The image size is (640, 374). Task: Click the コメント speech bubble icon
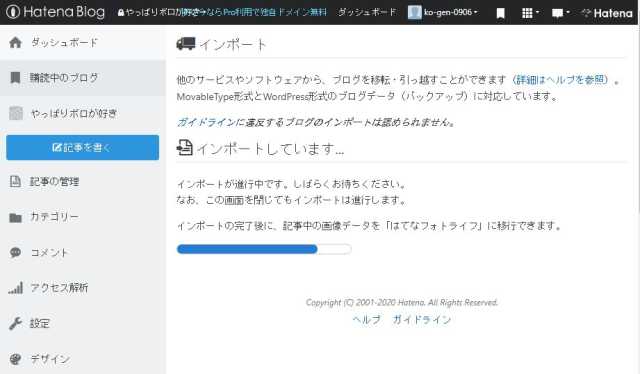(x=16, y=253)
